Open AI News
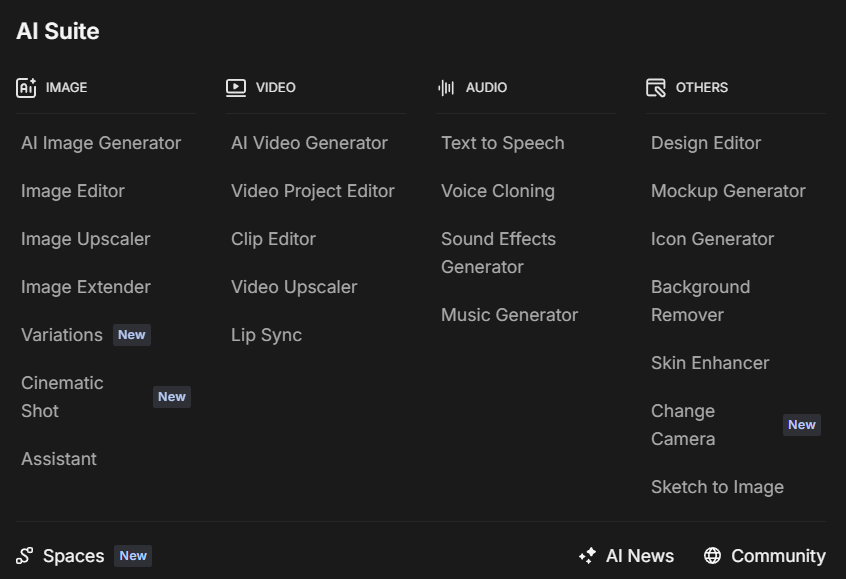 coord(640,556)
